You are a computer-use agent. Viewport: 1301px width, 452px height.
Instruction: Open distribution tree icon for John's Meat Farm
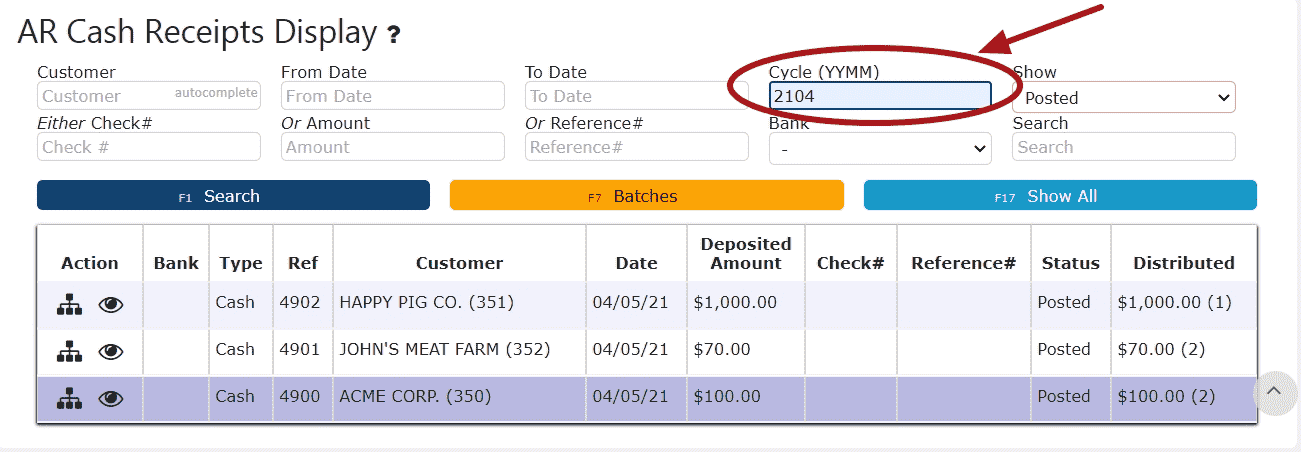(69, 351)
